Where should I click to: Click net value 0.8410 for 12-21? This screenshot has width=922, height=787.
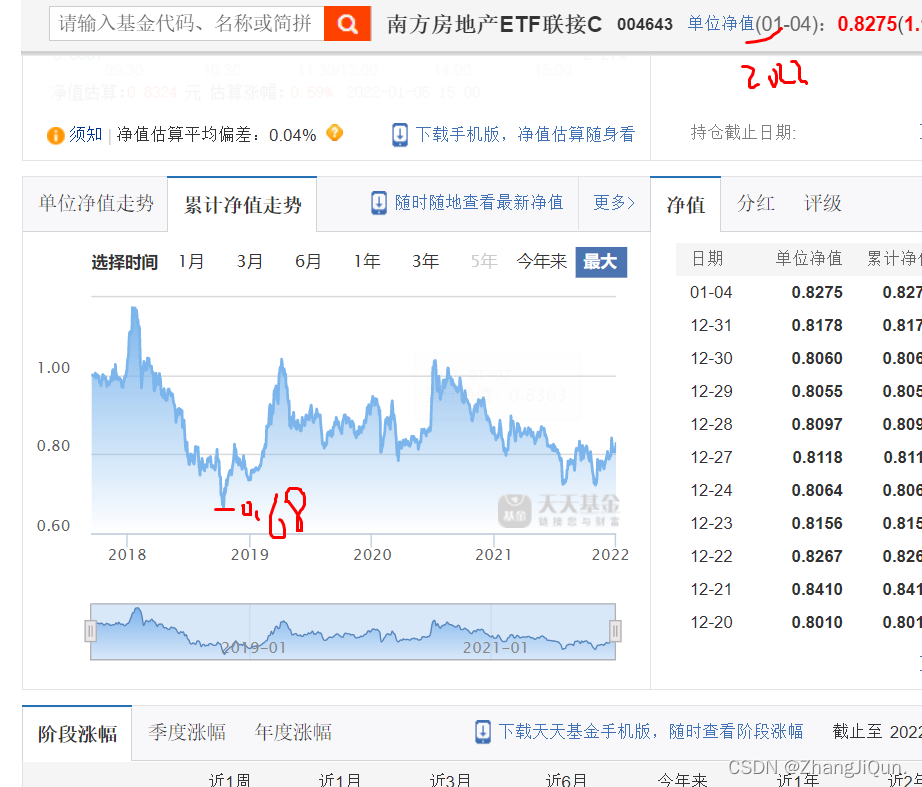coord(817,589)
